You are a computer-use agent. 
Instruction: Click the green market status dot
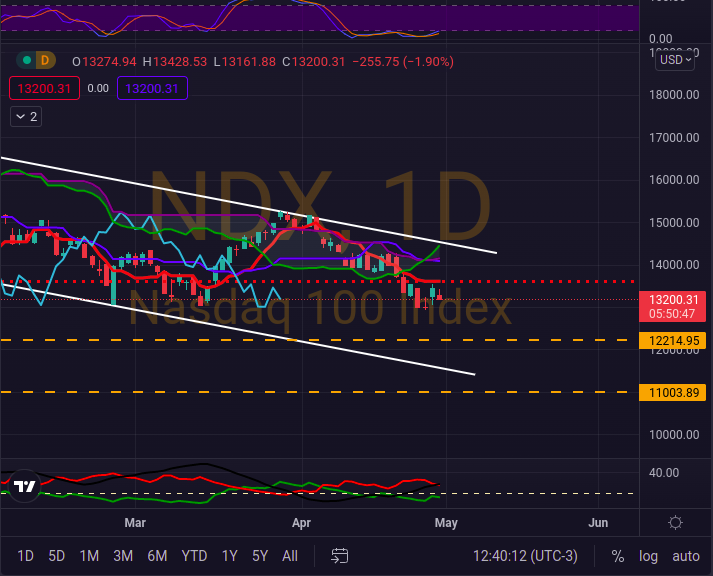point(28,62)
